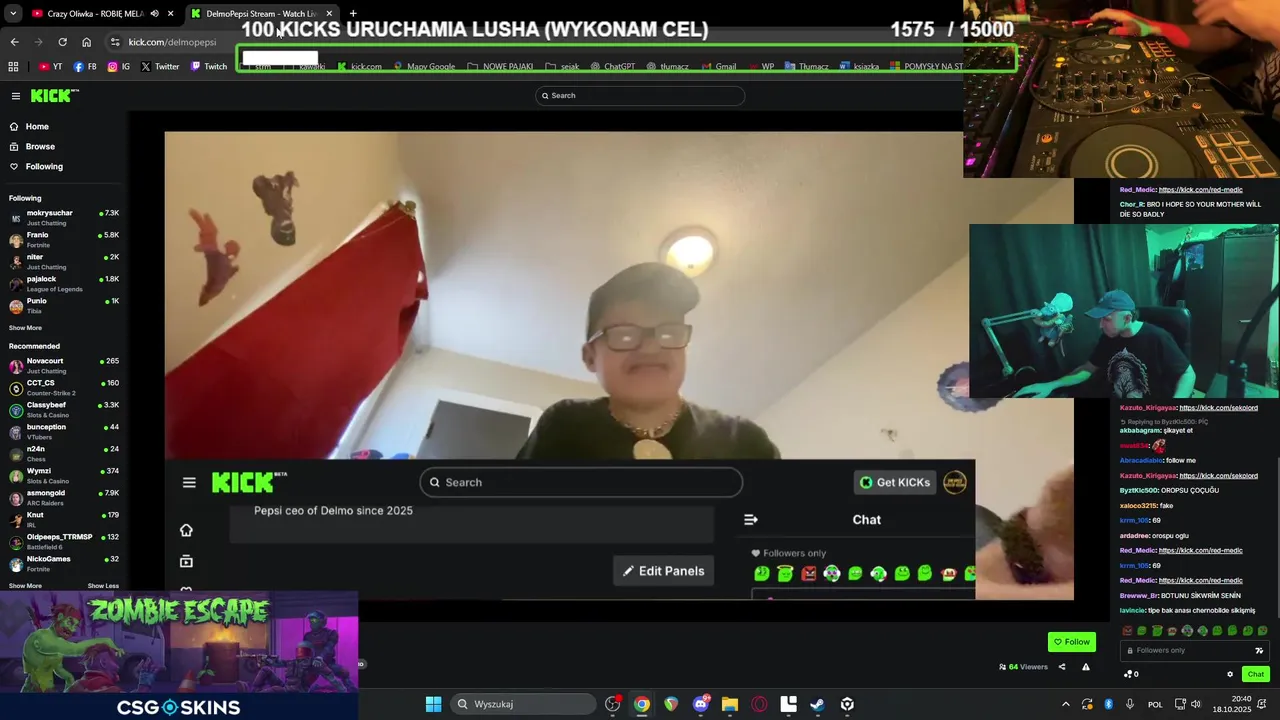Click the channel points icon showing 0
The image size is (1280, 720).
coord(1131,674)
